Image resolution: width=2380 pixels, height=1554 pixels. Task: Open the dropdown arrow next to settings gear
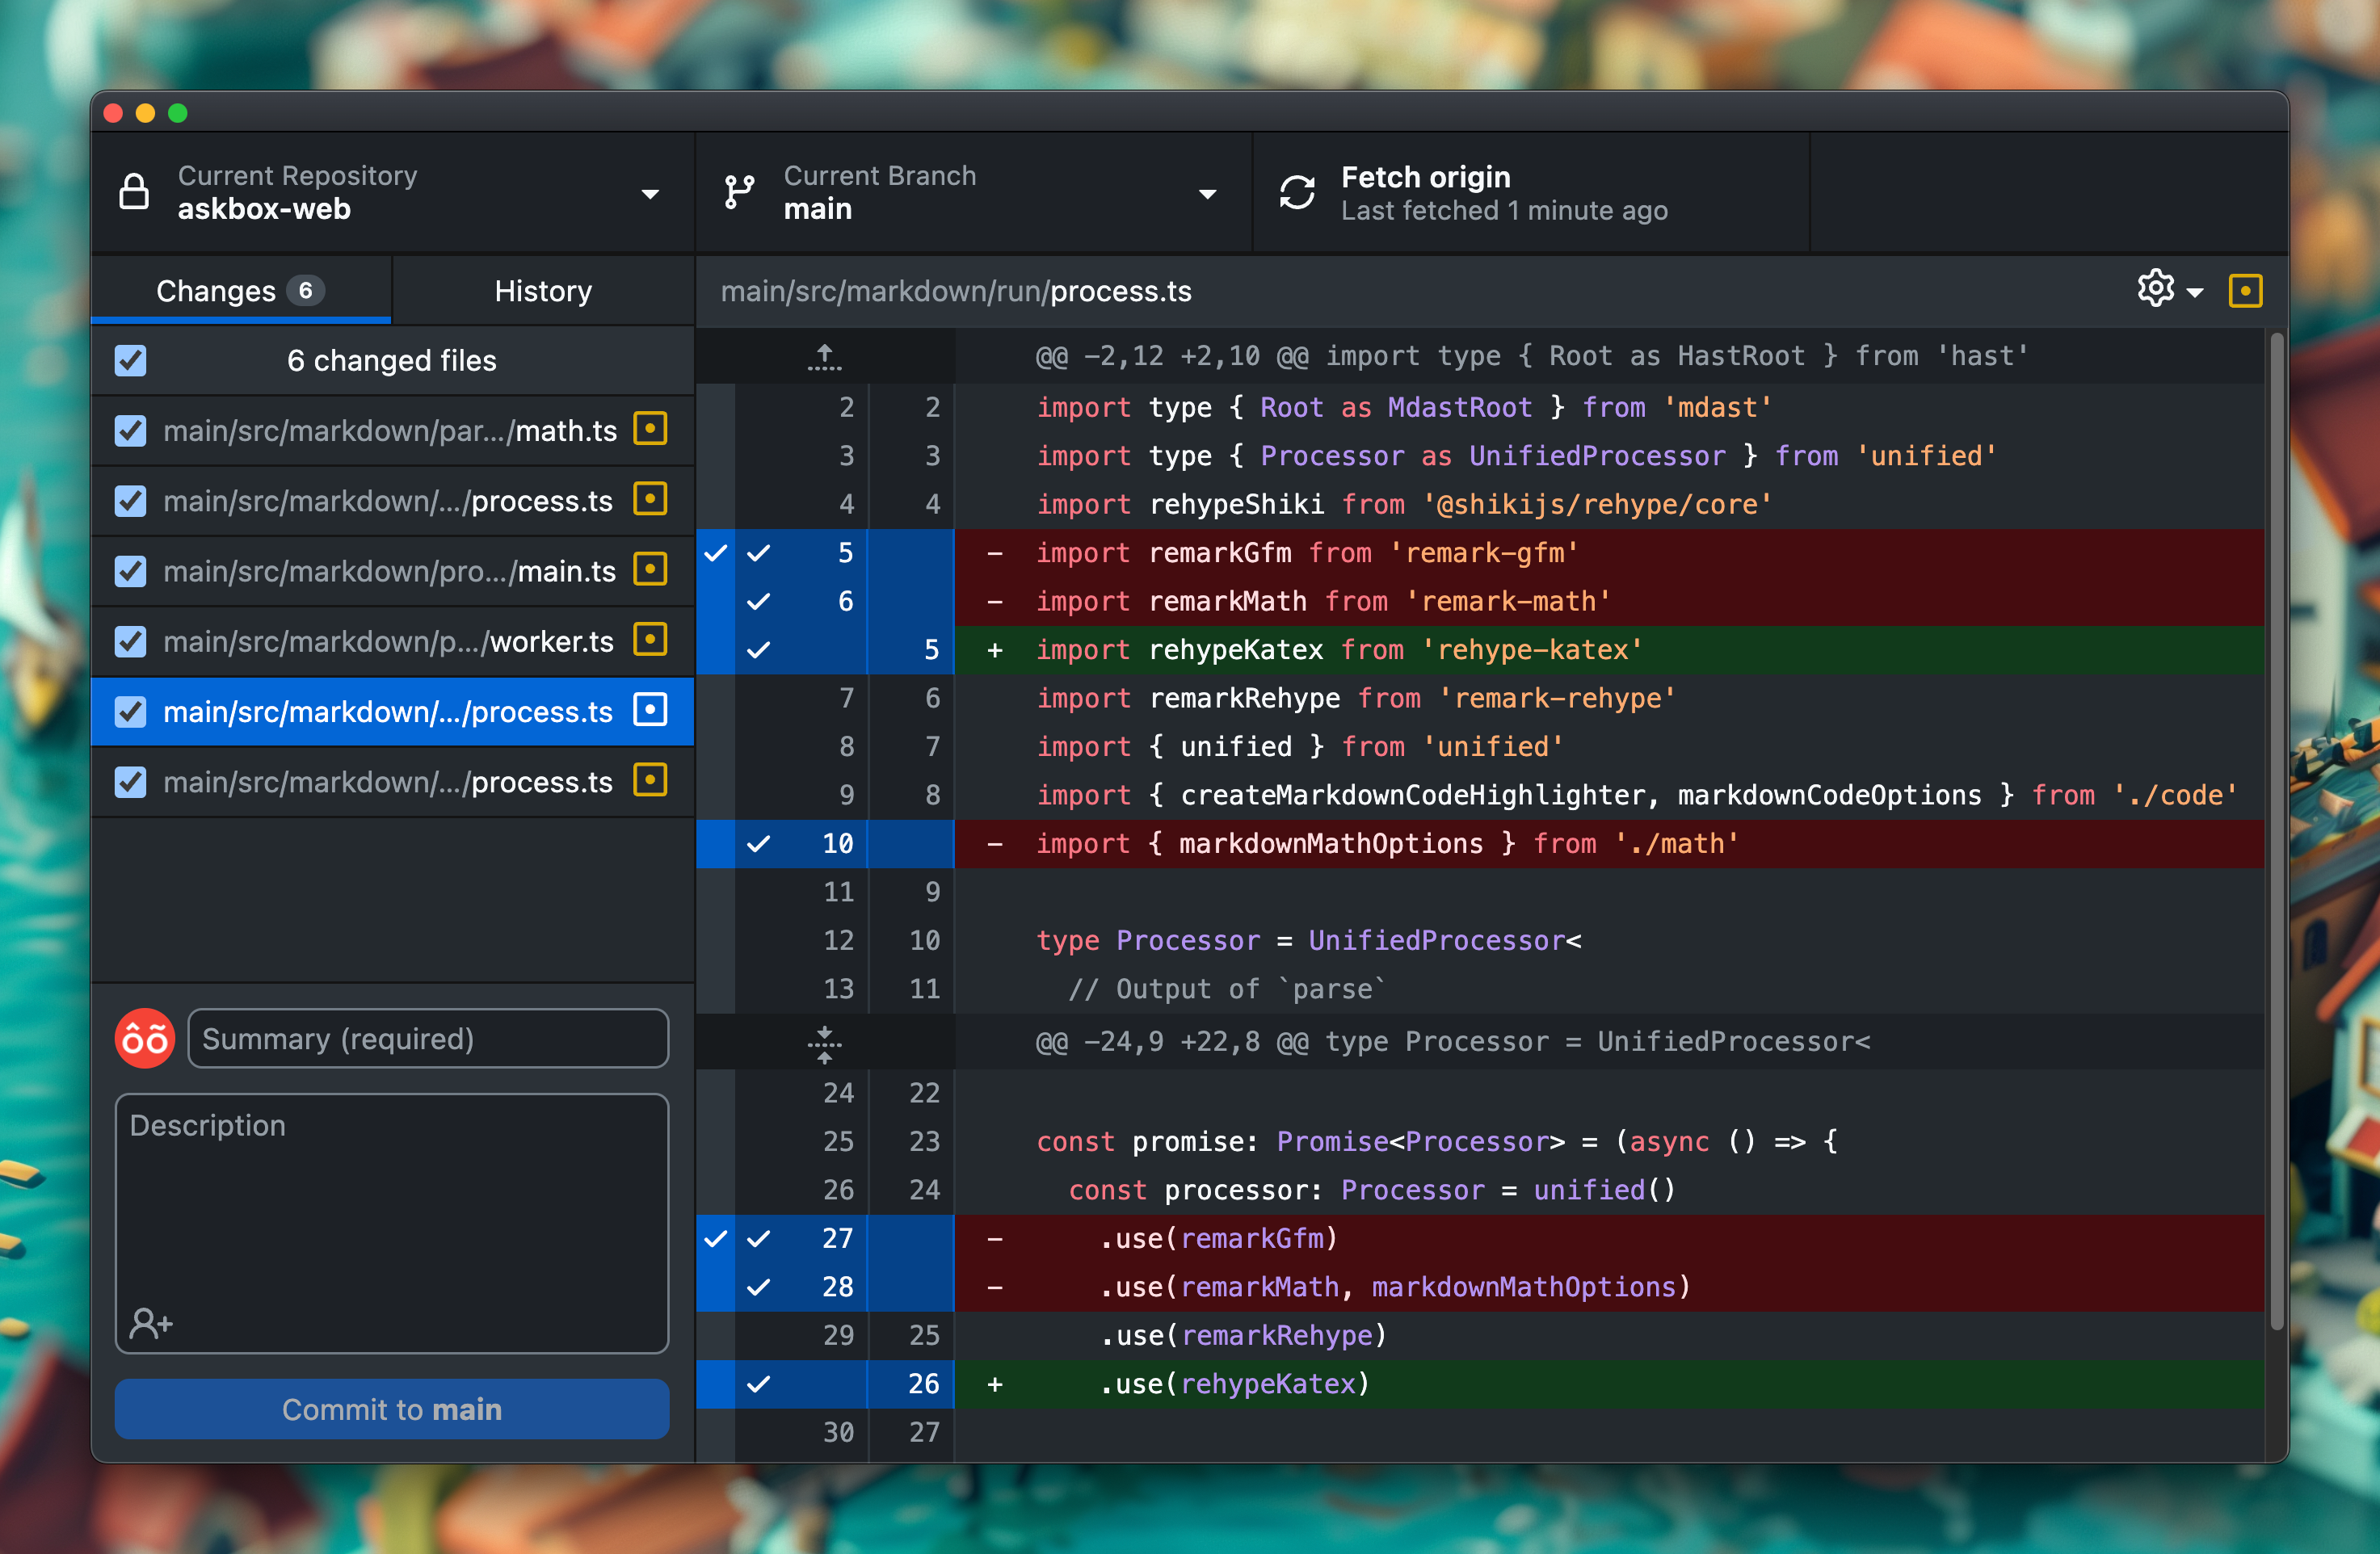point(2195,293)
